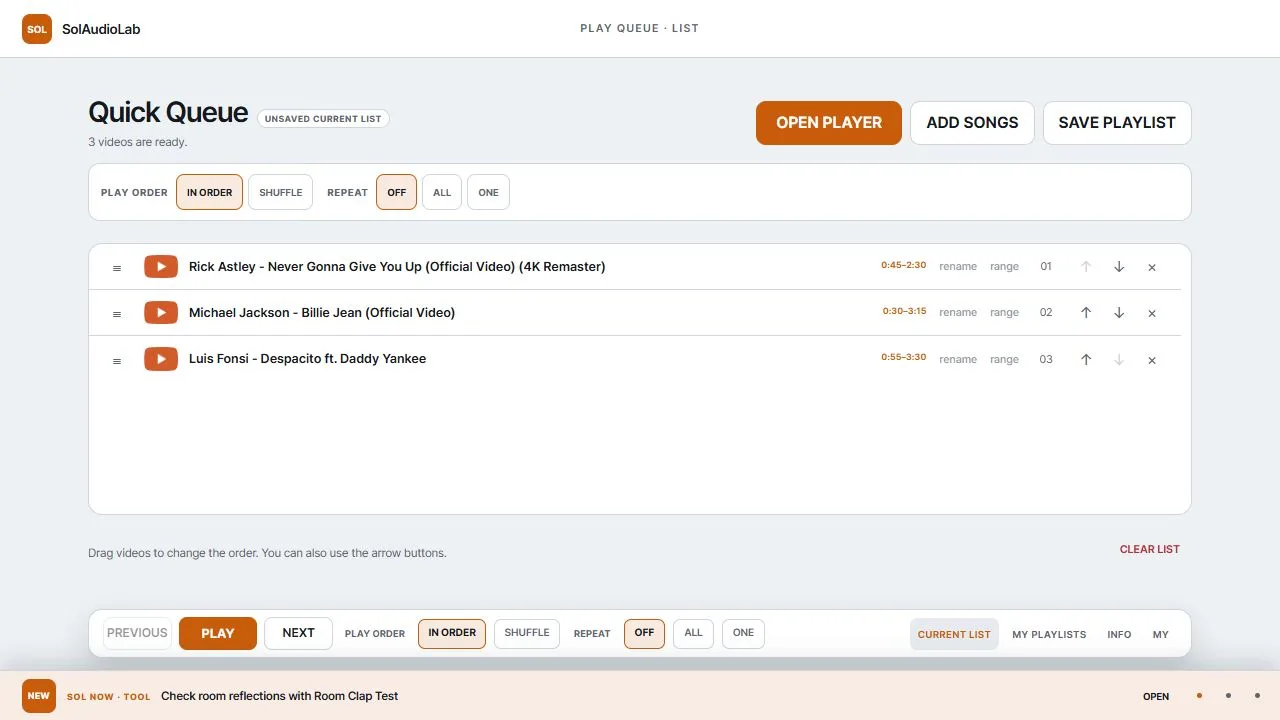The width and height of the screenshot is (1280, 720).
Task: Skip to Next track
Action: 298,633
